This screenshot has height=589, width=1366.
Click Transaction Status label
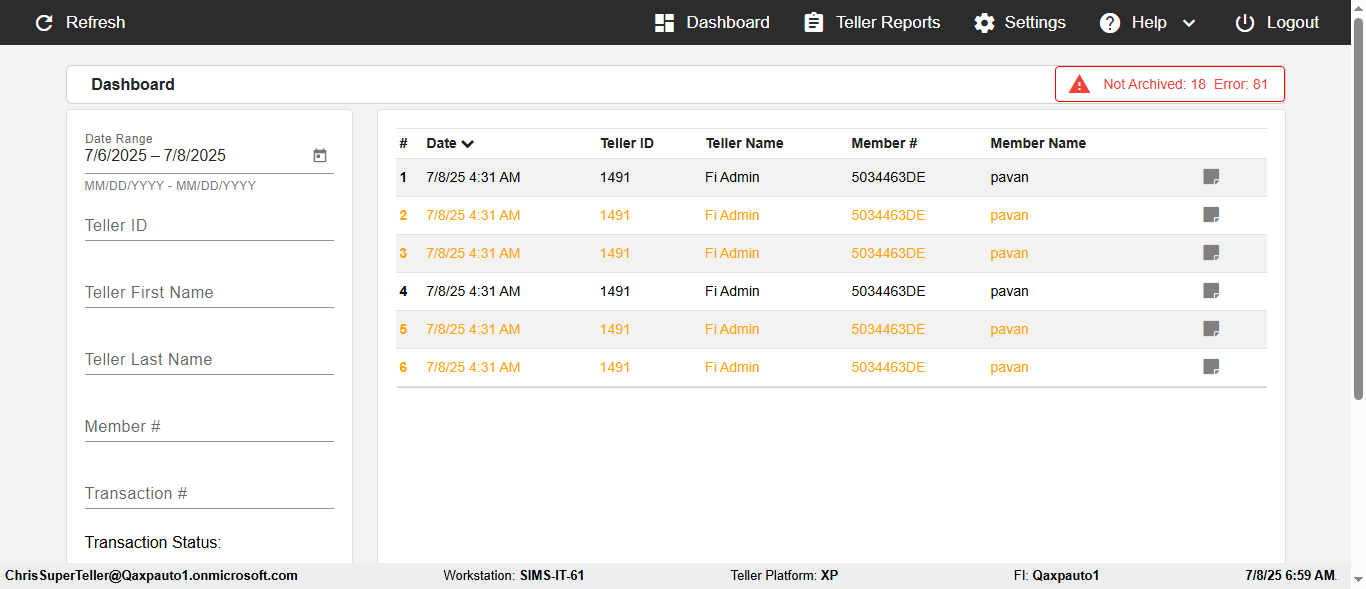click(153, 542)
